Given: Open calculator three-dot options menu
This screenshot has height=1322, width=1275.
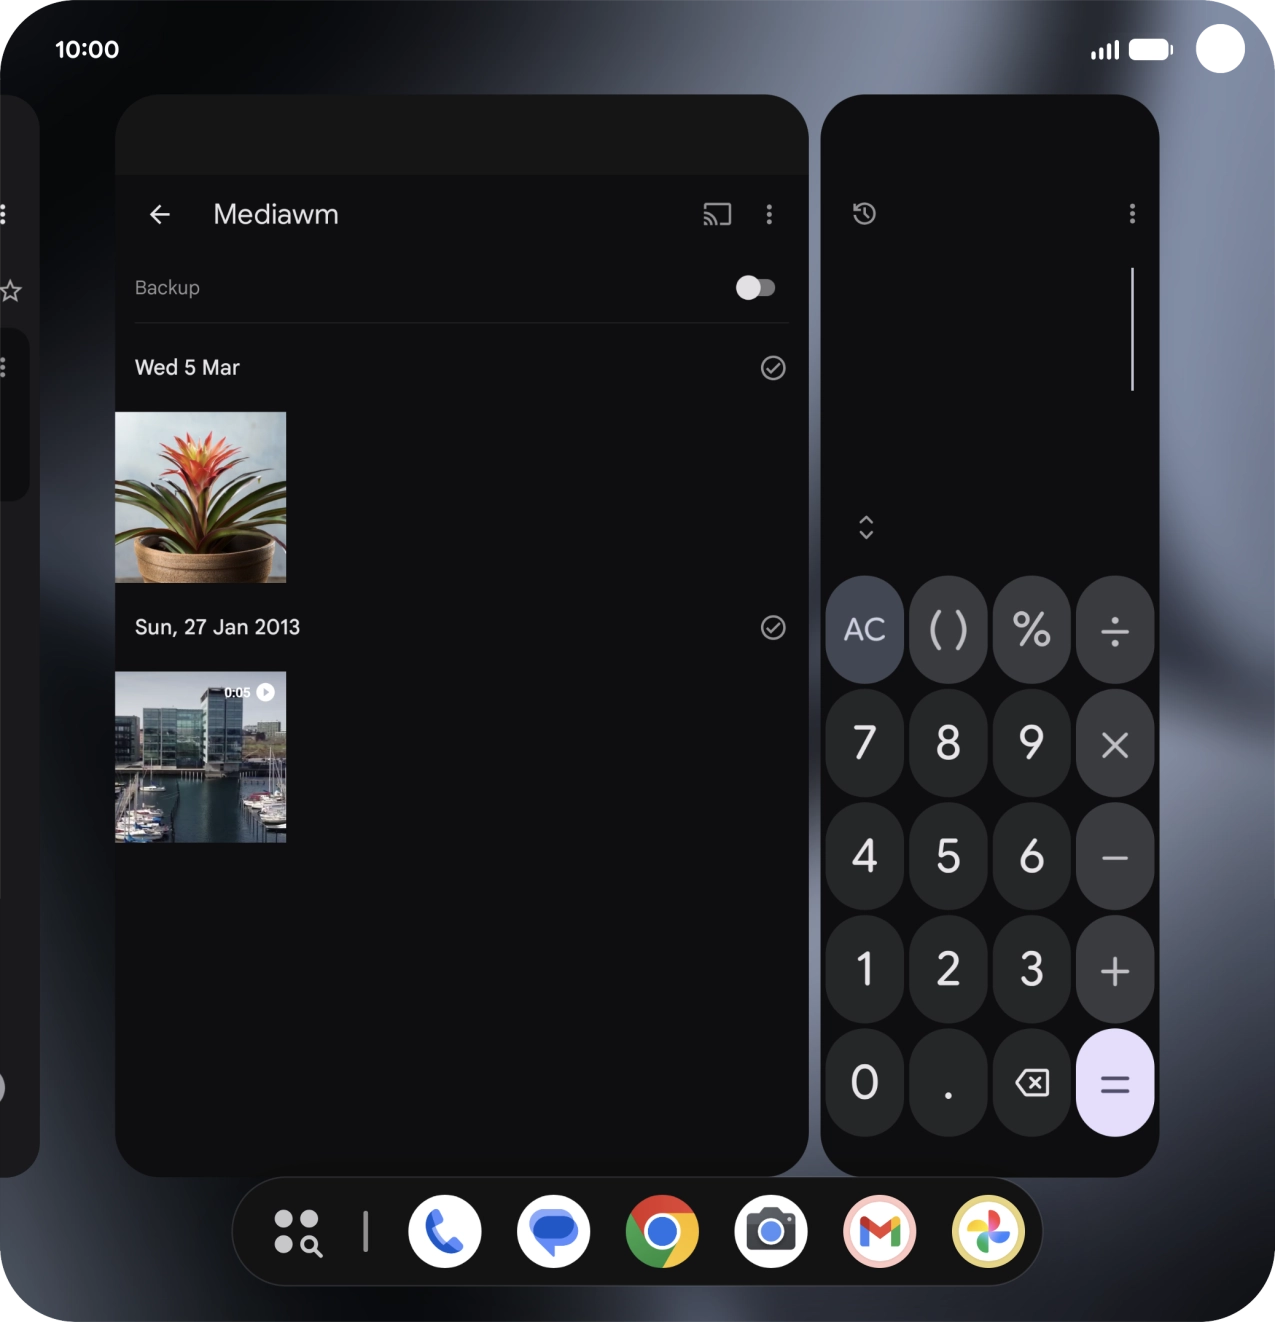Looking at the screenshot, I should click(x=1132, y=213).
